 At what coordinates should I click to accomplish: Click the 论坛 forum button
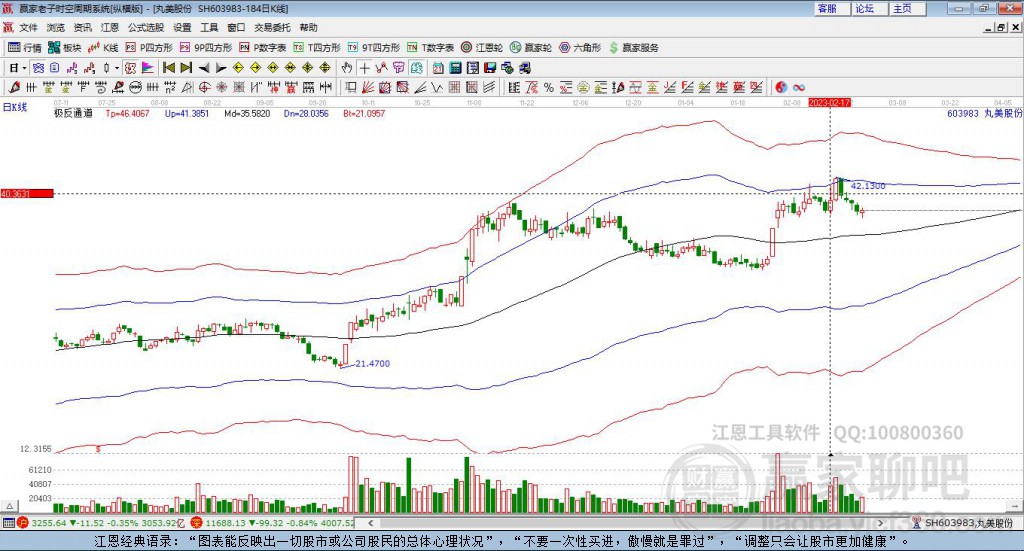pos(864,8)
